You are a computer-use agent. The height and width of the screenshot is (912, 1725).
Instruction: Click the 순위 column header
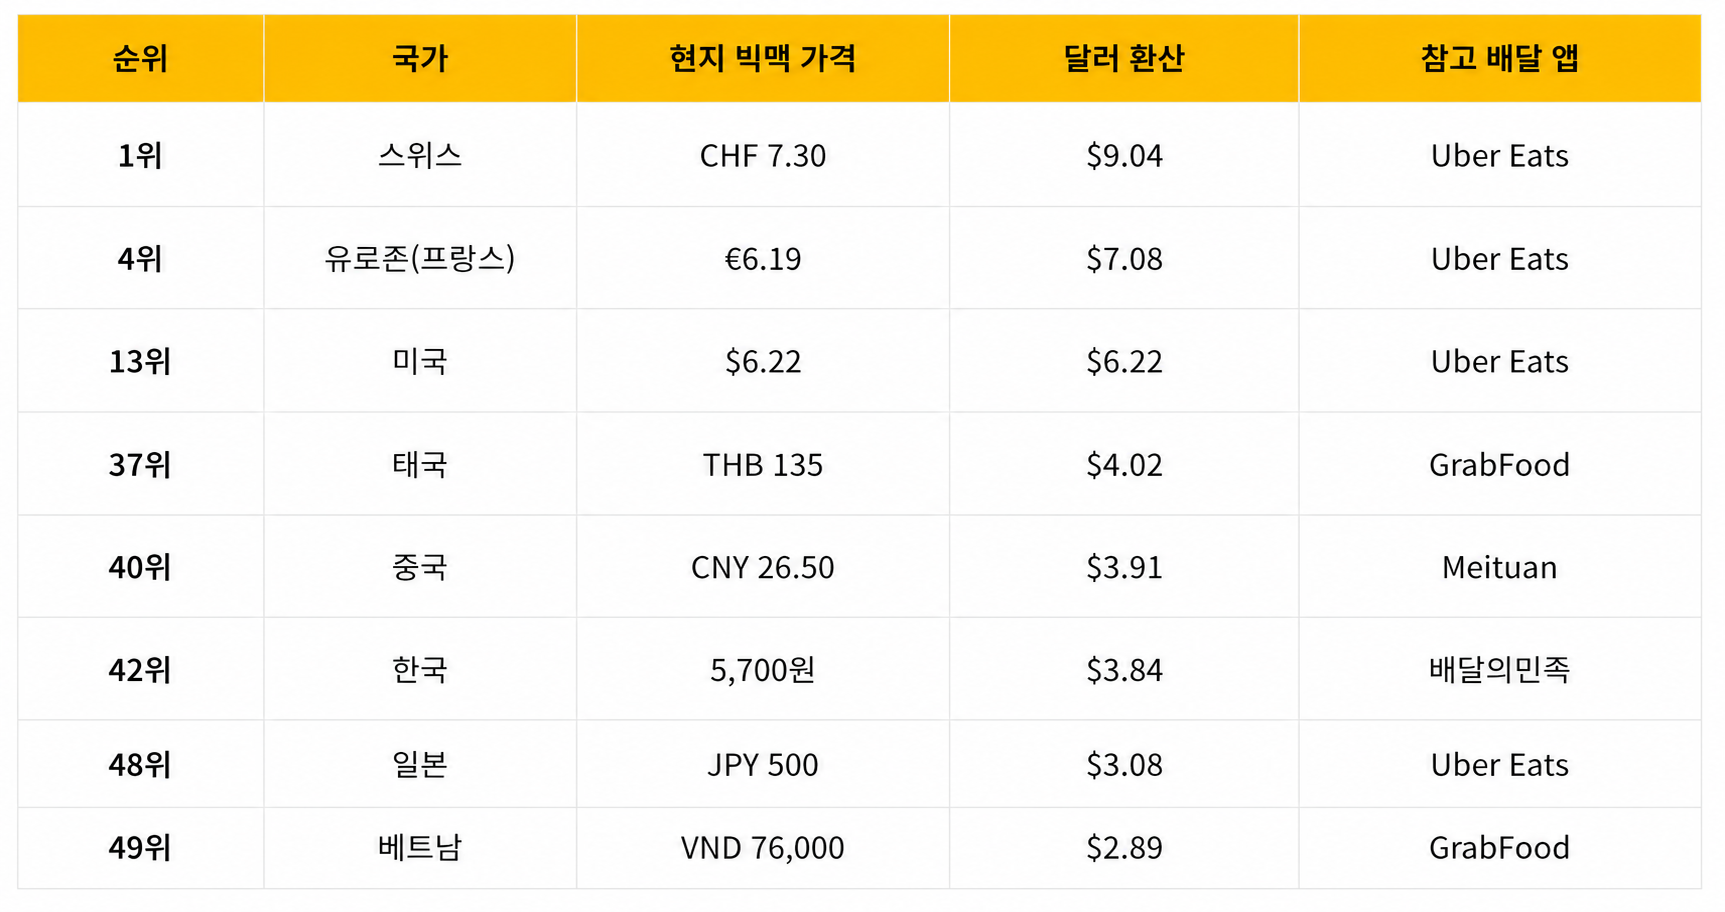140,58
